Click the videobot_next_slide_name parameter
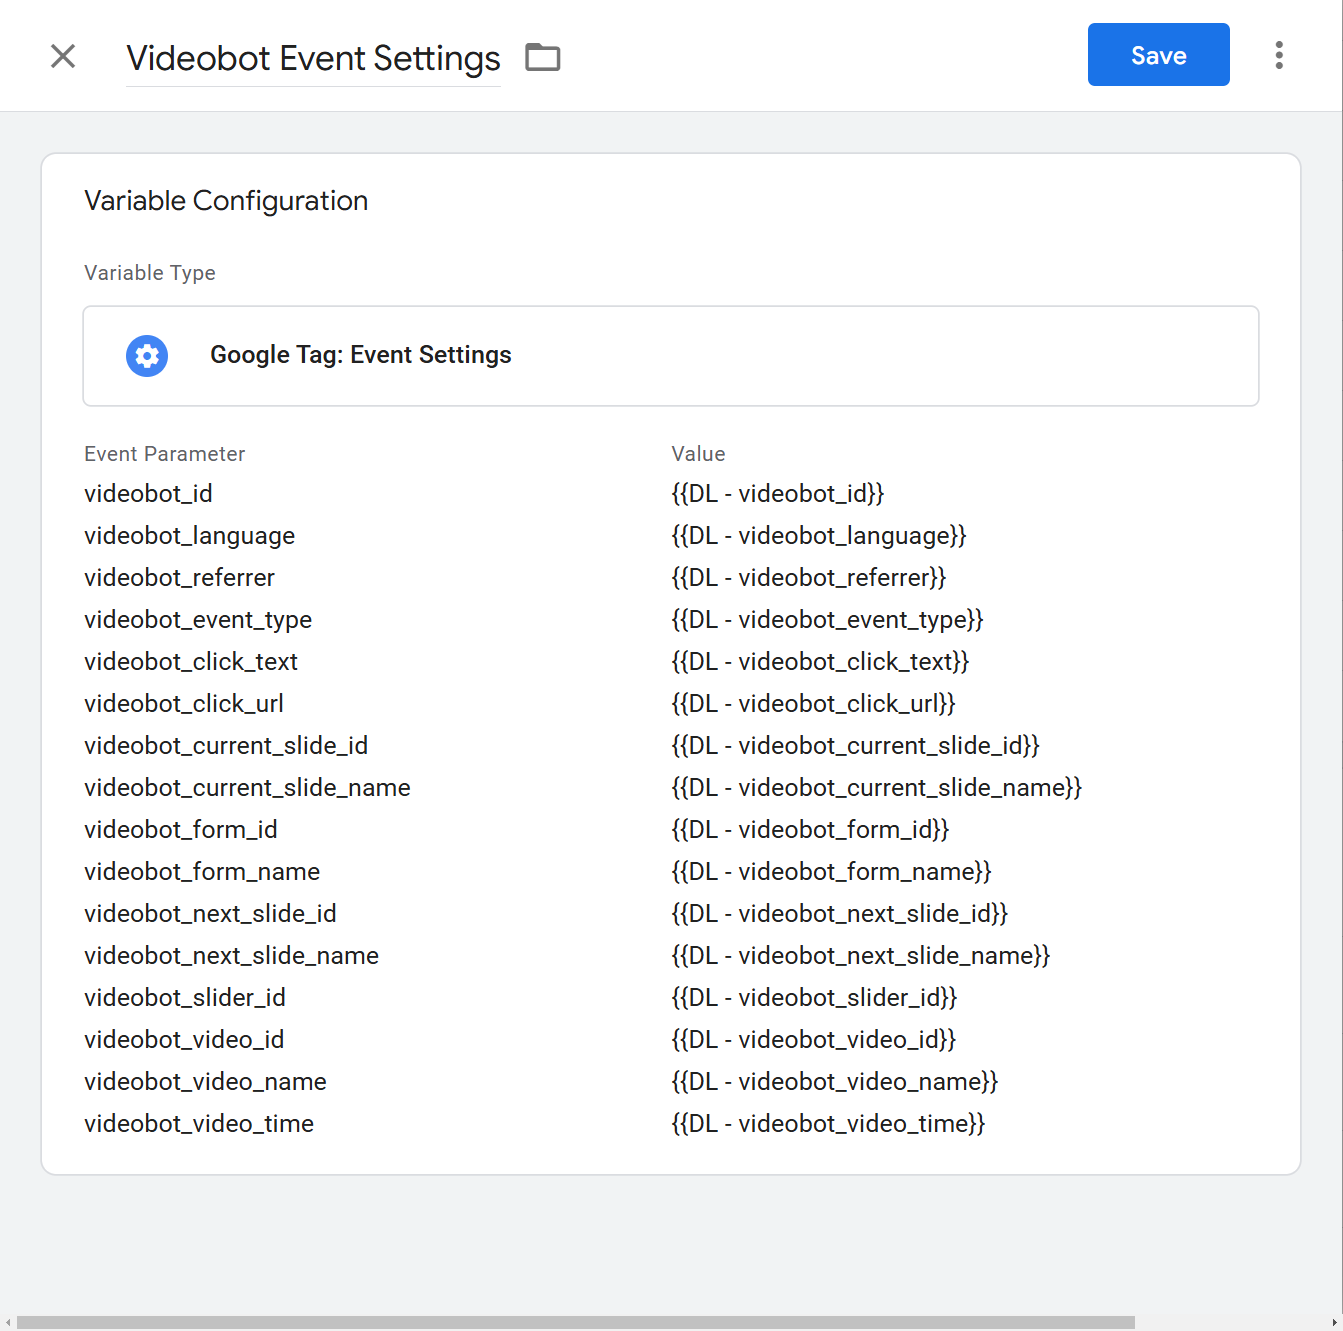The width and height of the screenshot is (1343, 1331). point(231,955)
